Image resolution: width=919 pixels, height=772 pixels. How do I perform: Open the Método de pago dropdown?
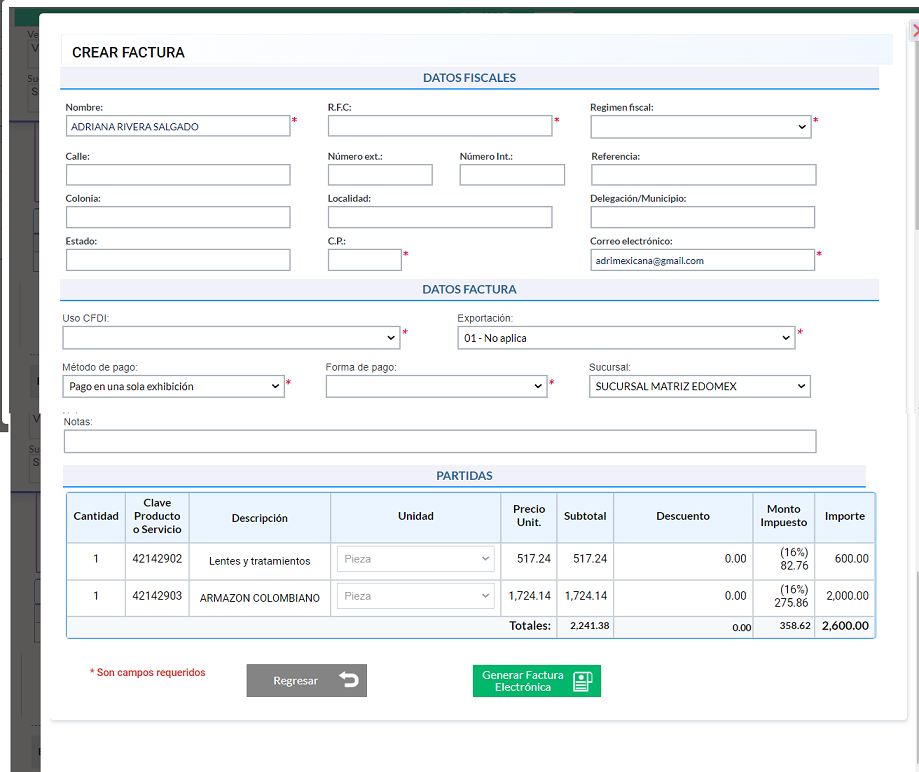pos(173,386)
